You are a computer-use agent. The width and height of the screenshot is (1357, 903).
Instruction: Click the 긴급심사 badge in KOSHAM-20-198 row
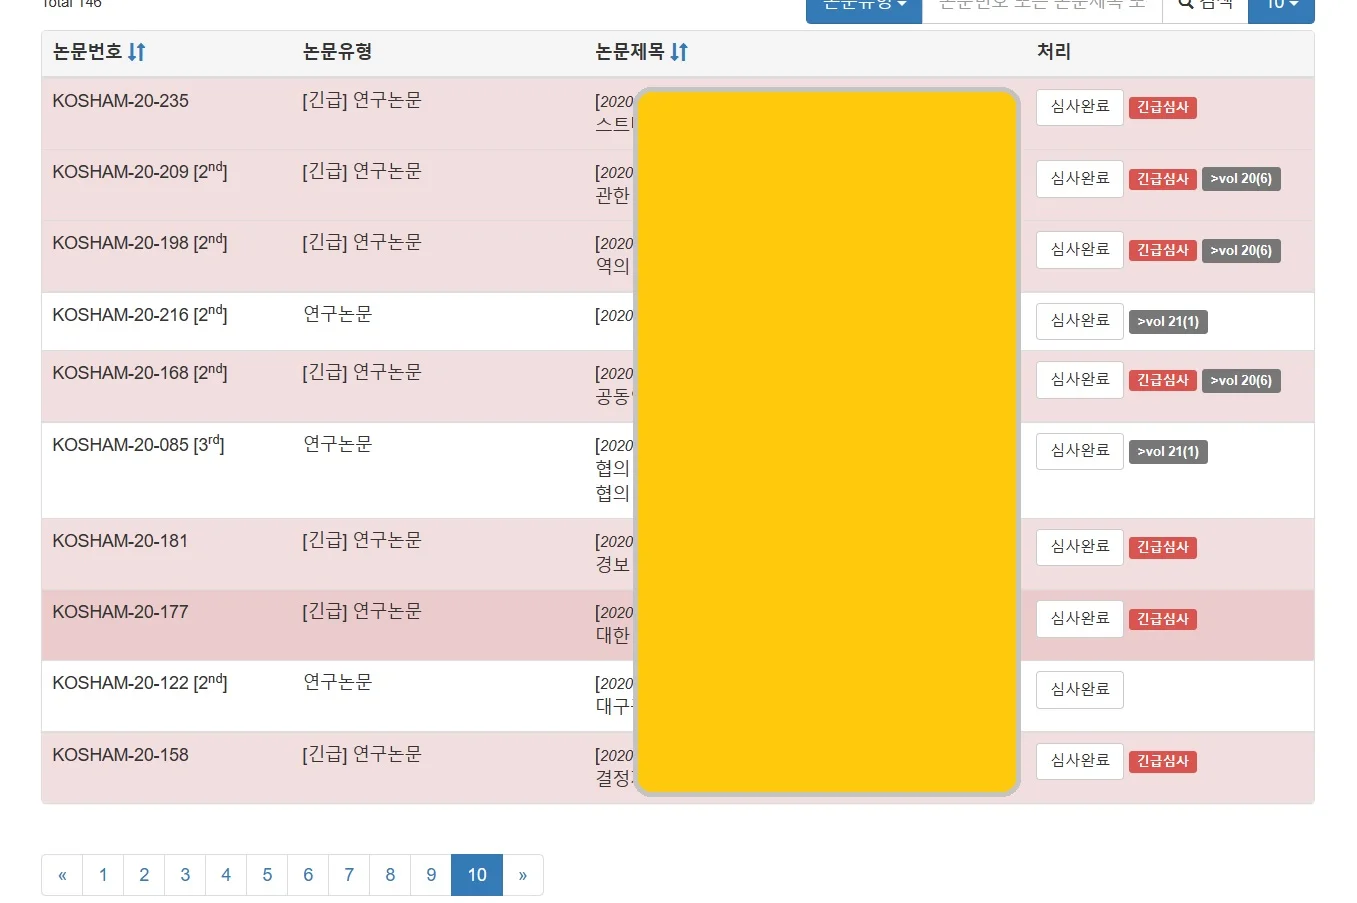(1163, 250)
